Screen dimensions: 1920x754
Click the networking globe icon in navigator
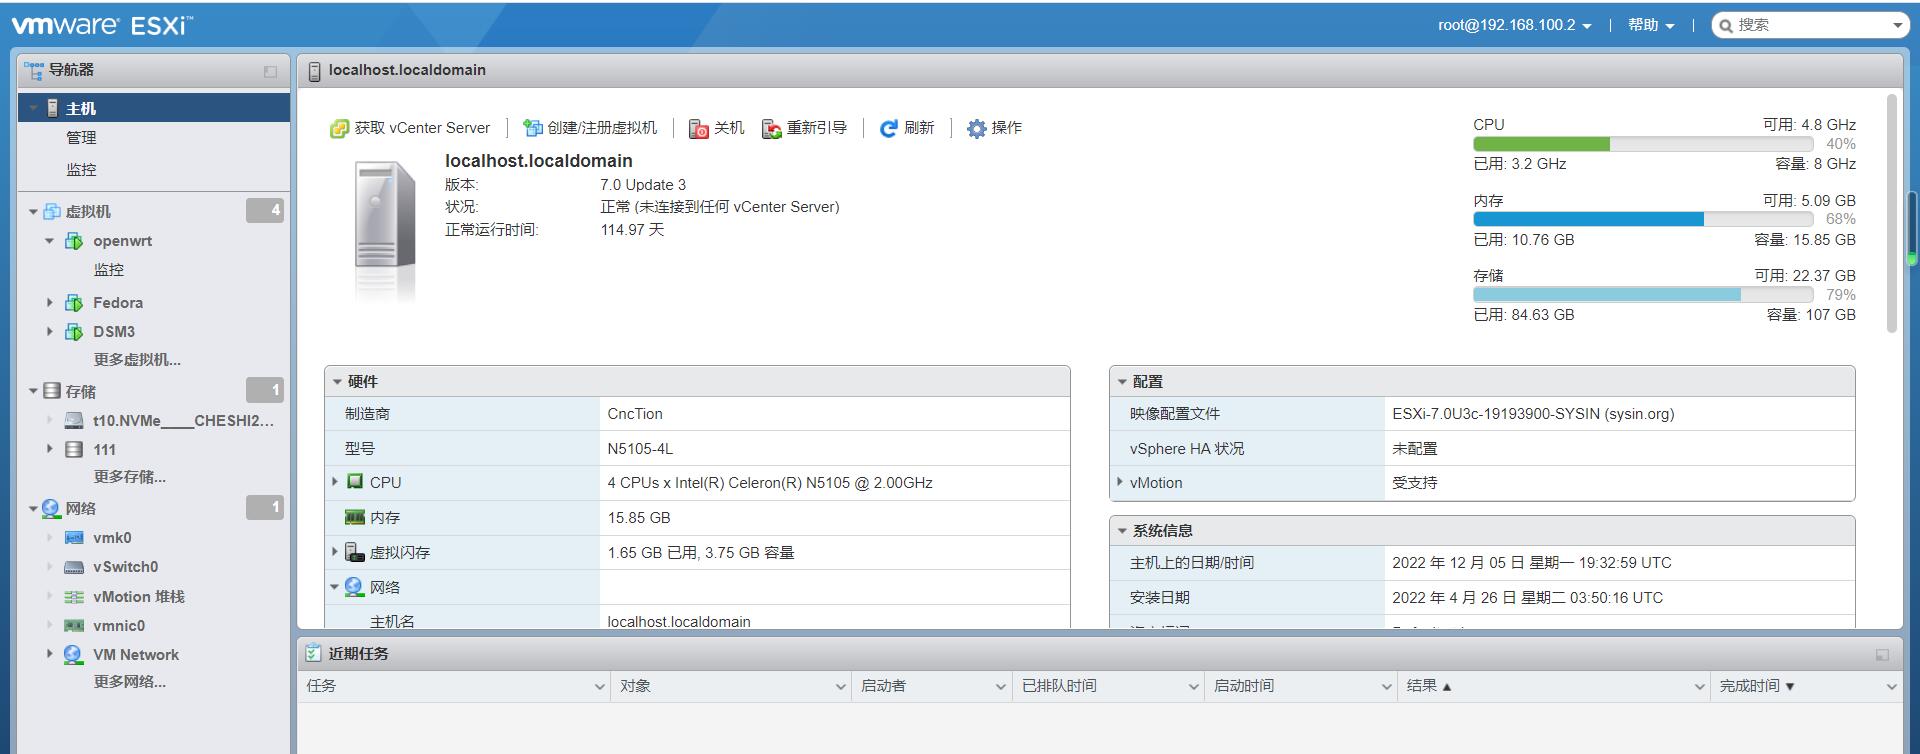[51, 509]
